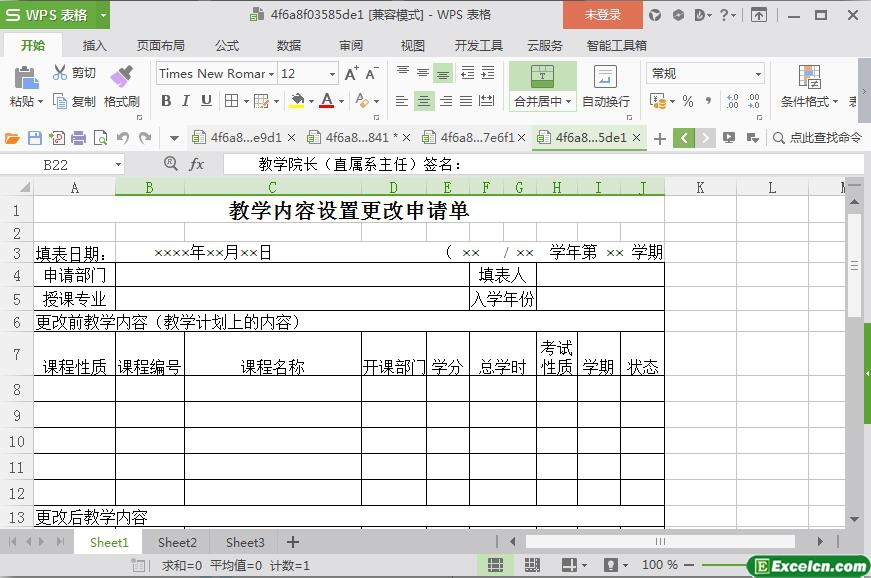Click 点此查找命令 search box
871x578 pixels.
[818, 138]
